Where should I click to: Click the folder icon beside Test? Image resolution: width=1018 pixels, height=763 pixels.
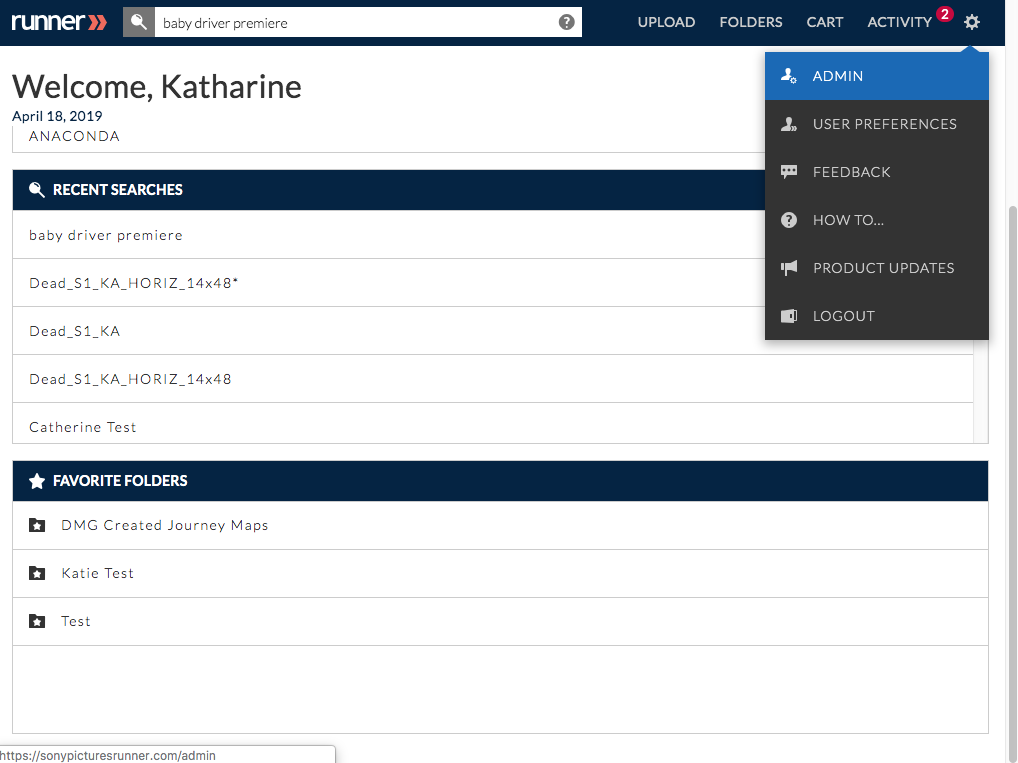[x=37, y=621]
